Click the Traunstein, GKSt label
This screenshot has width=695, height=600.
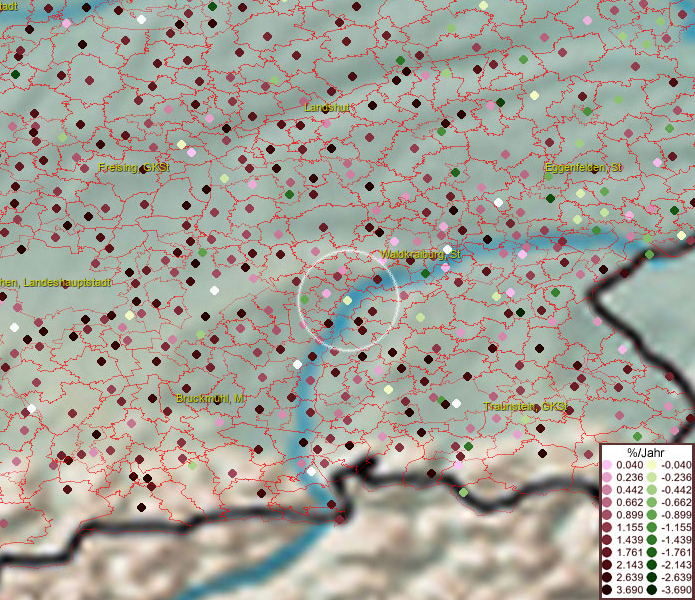pos(525,406)
